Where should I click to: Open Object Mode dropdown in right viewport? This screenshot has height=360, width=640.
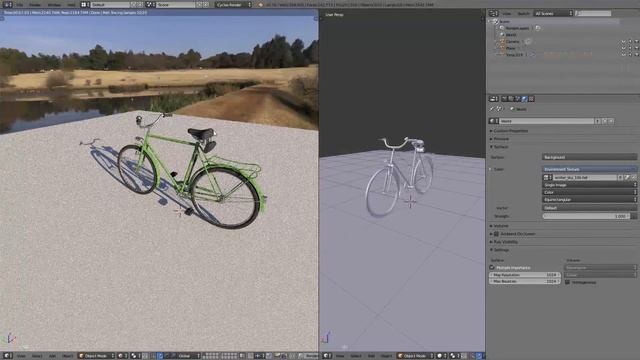point(416,356)
